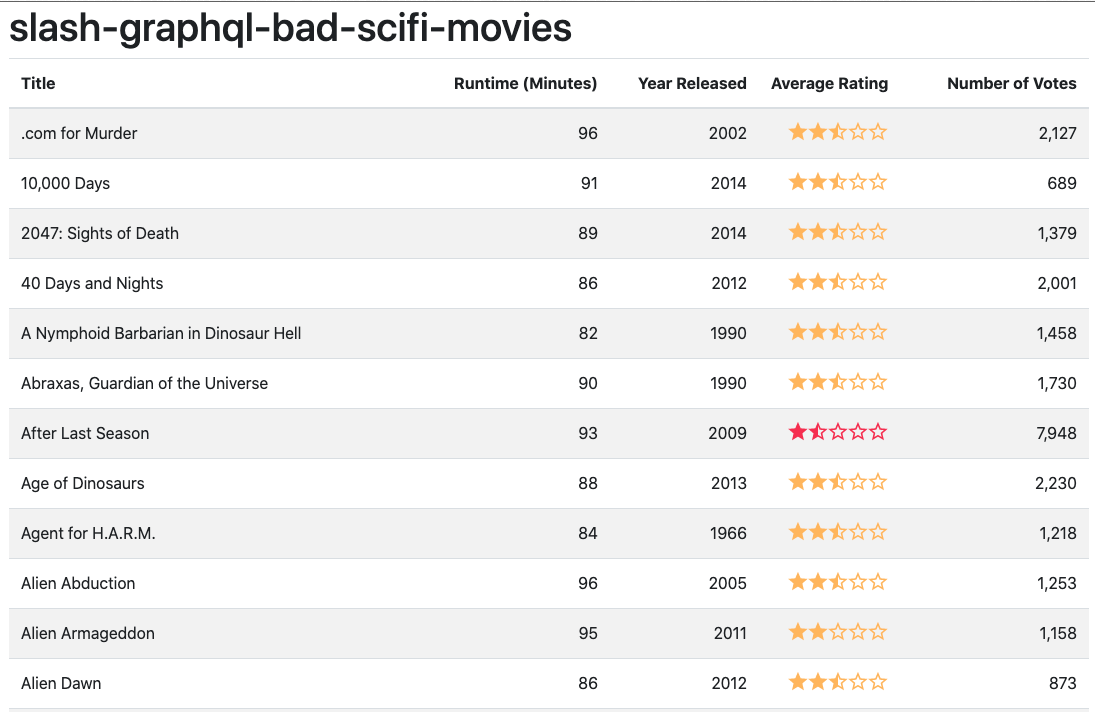Click star rating for Alien Armageddon
Viewport: 1095px width, 712px height.
(x=837, y=632)
